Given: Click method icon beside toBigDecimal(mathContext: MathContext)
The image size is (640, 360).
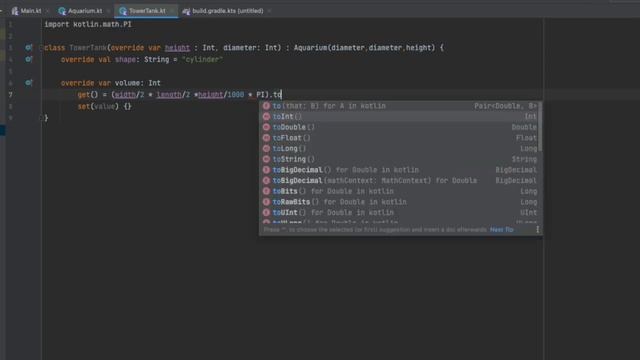Looking at the screenshot, I should (x=266, y=180).
